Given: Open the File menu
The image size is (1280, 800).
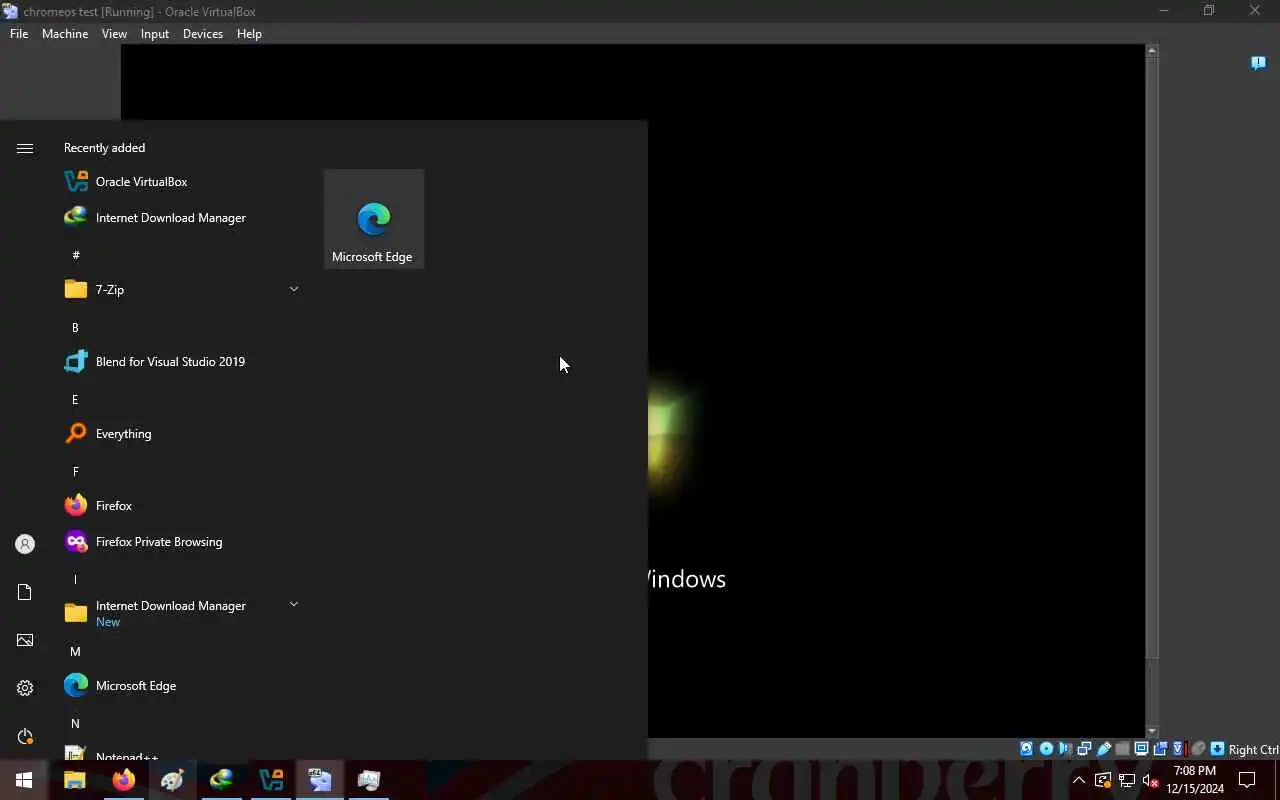Looking at the screenshot, I should point(19,33).
